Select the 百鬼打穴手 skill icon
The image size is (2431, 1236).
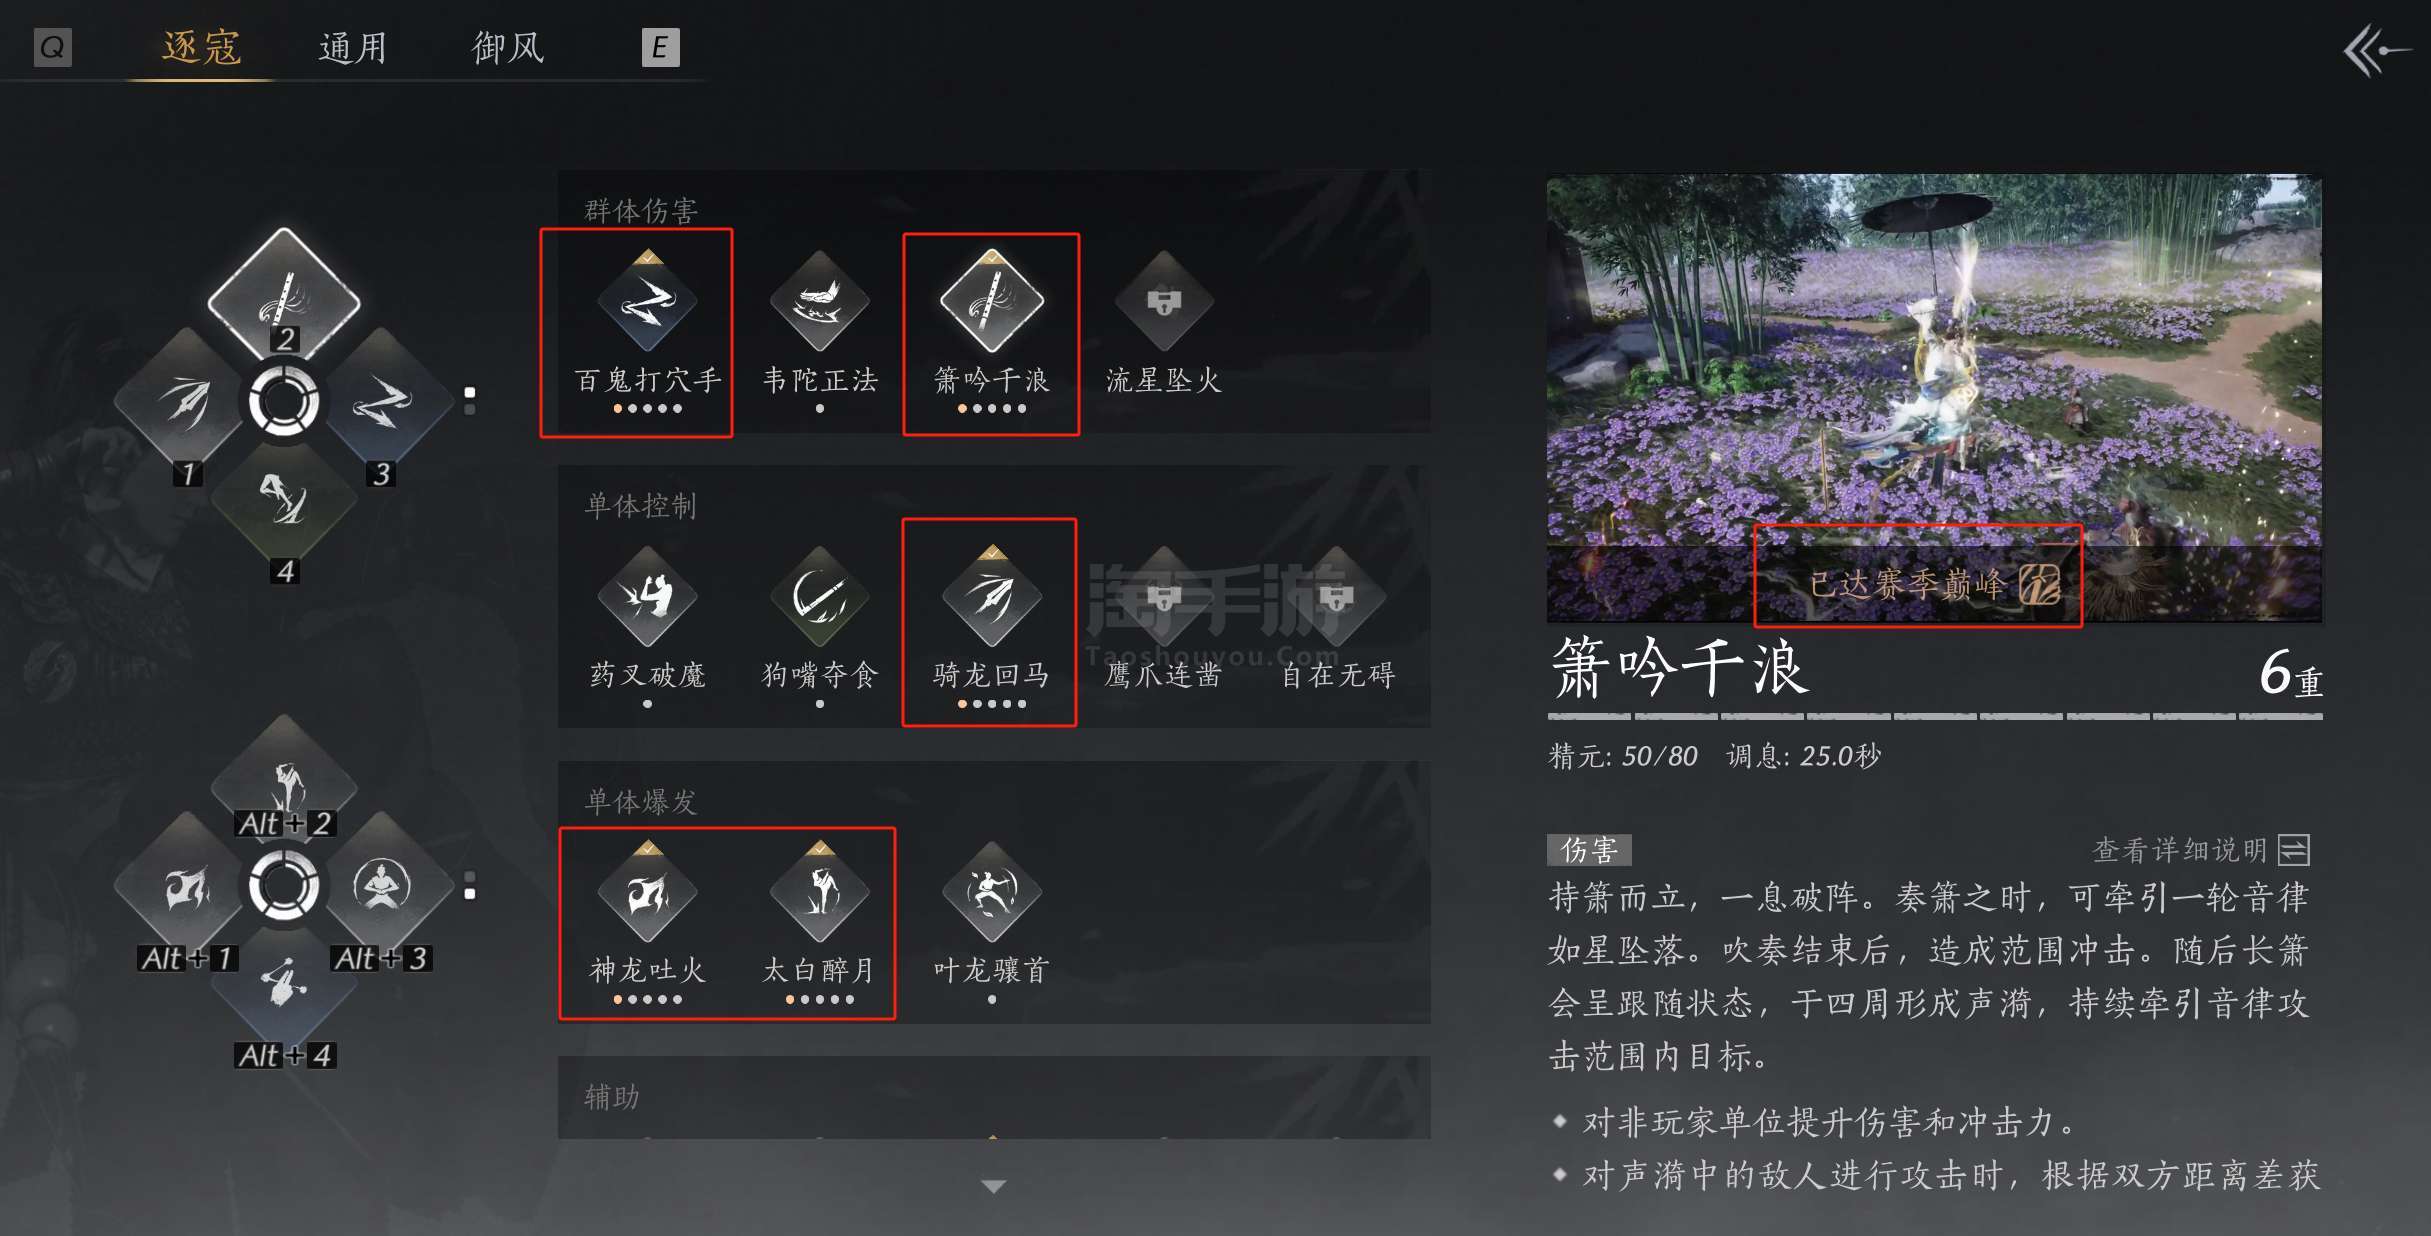(x=647, y=302)
